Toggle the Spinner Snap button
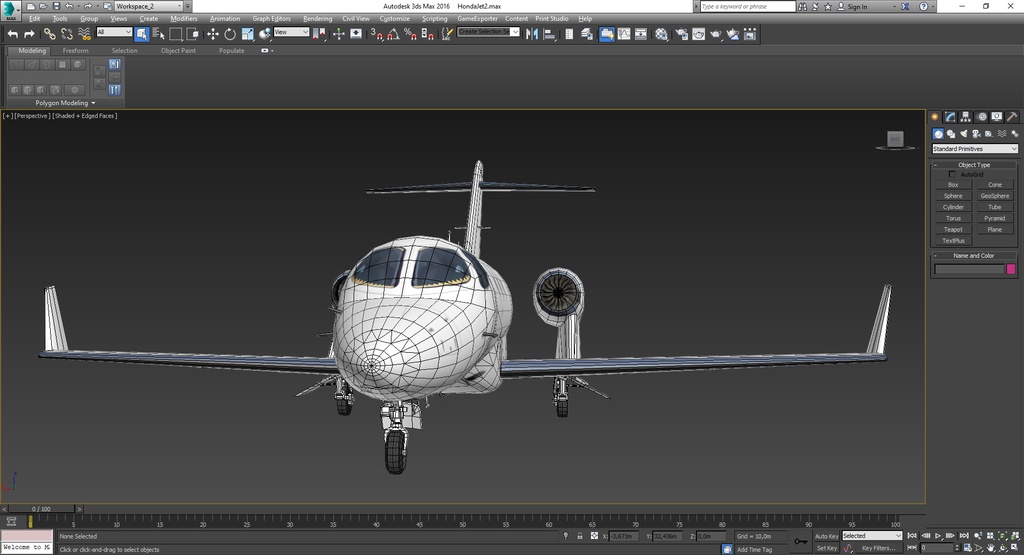This screenshot has width=1024, height=555. [x=427, y=34]
